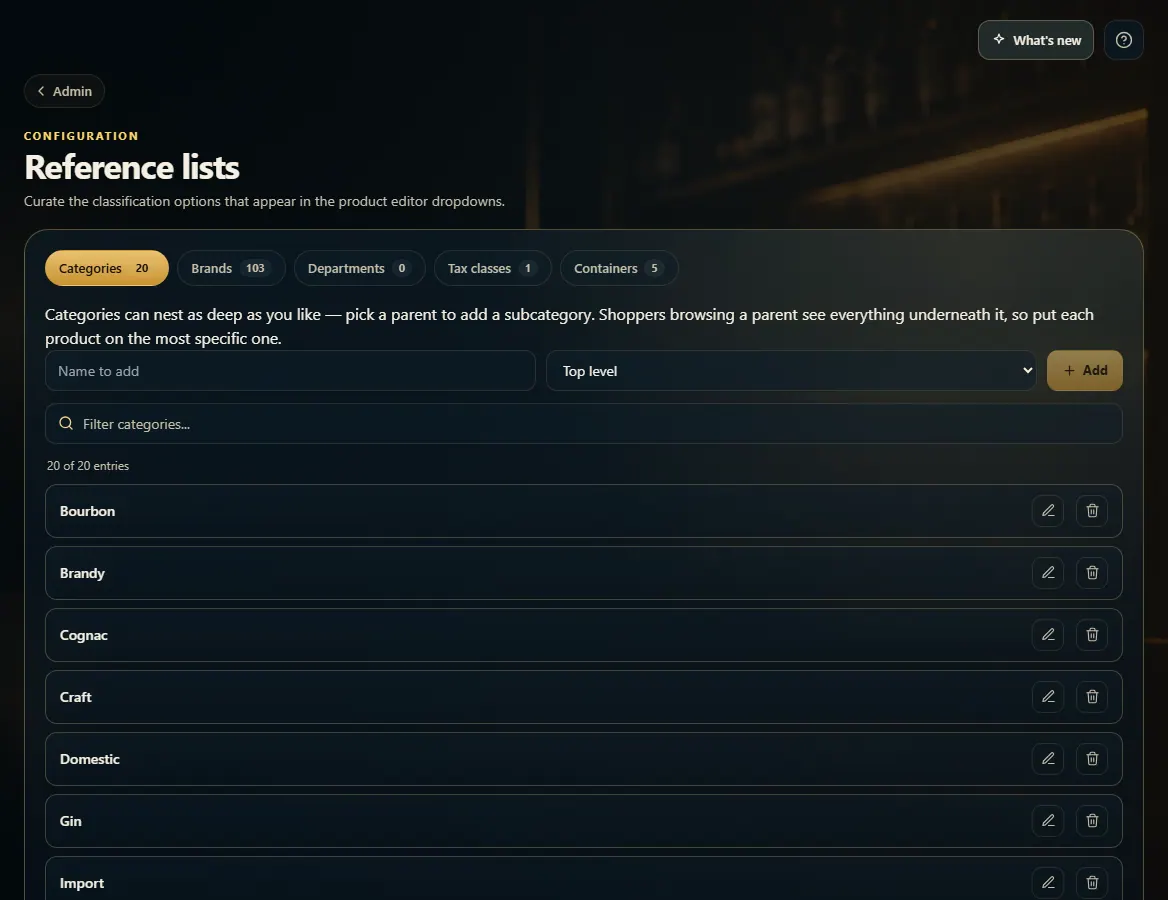
Task: Edit the Cognac category
Action: [1047, 635]
